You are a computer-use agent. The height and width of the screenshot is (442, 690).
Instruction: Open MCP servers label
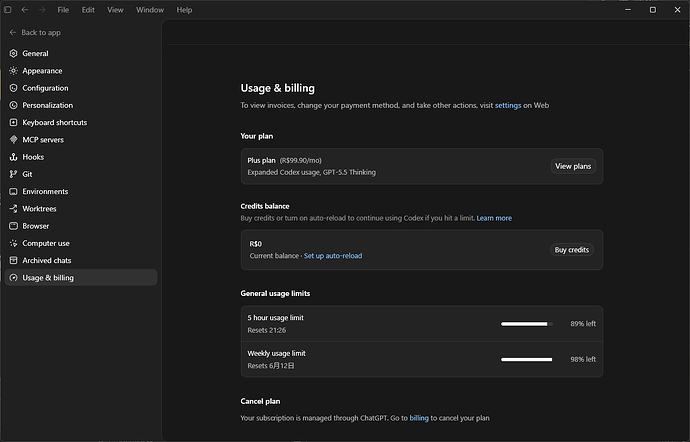point(43,140)
